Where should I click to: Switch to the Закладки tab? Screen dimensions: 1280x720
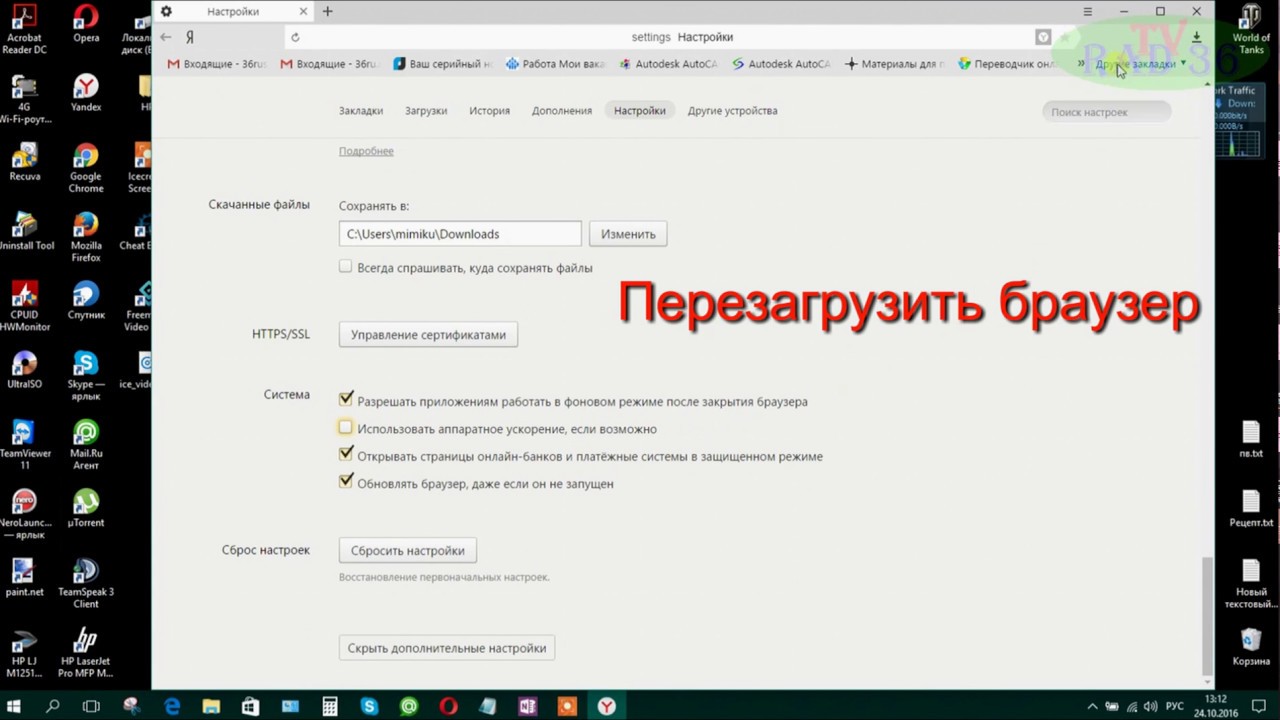361,111
